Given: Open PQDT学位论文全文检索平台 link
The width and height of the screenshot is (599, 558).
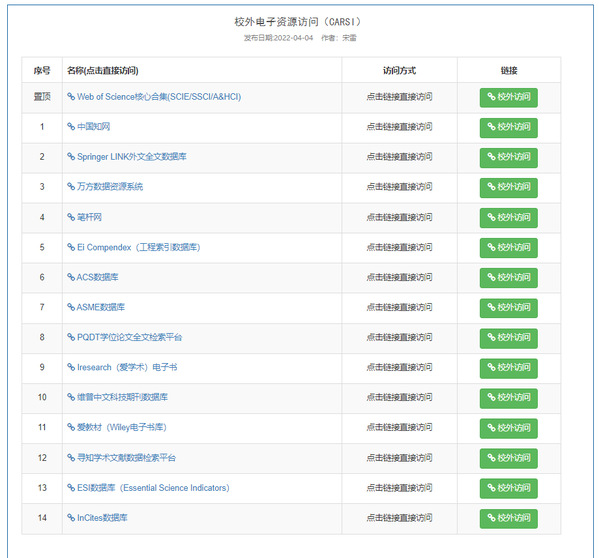Looking at the screenshot, I should coord(125,337).
